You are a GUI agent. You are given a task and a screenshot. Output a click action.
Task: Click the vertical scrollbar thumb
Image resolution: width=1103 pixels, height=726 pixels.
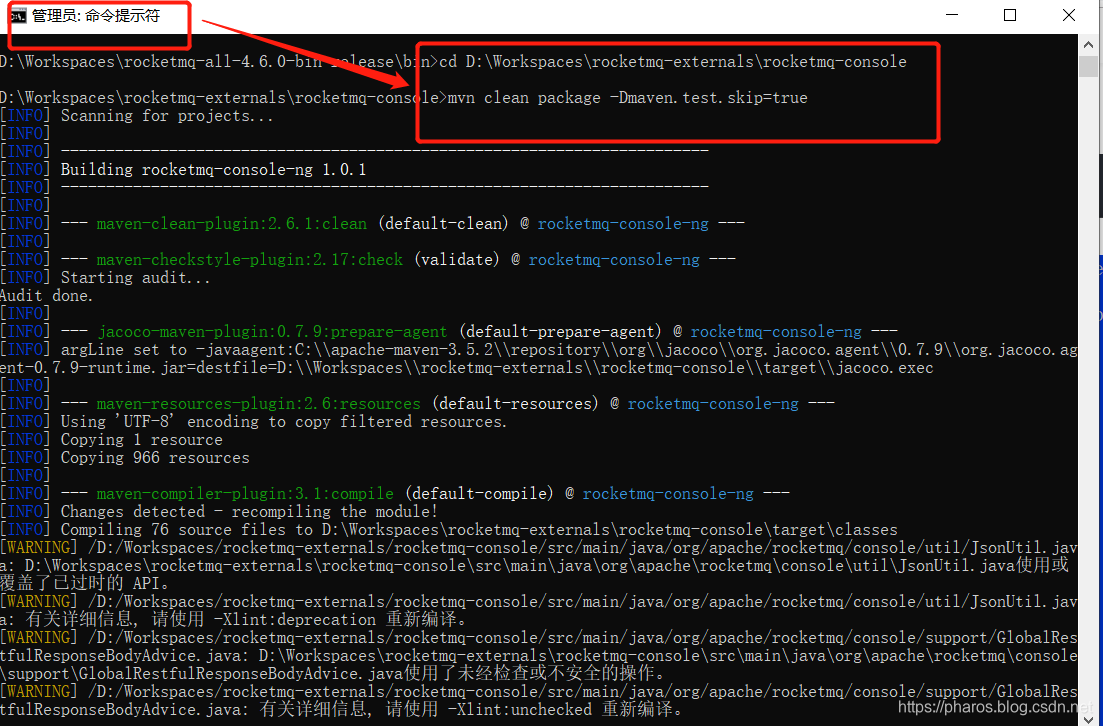[x=1088, y=67]
